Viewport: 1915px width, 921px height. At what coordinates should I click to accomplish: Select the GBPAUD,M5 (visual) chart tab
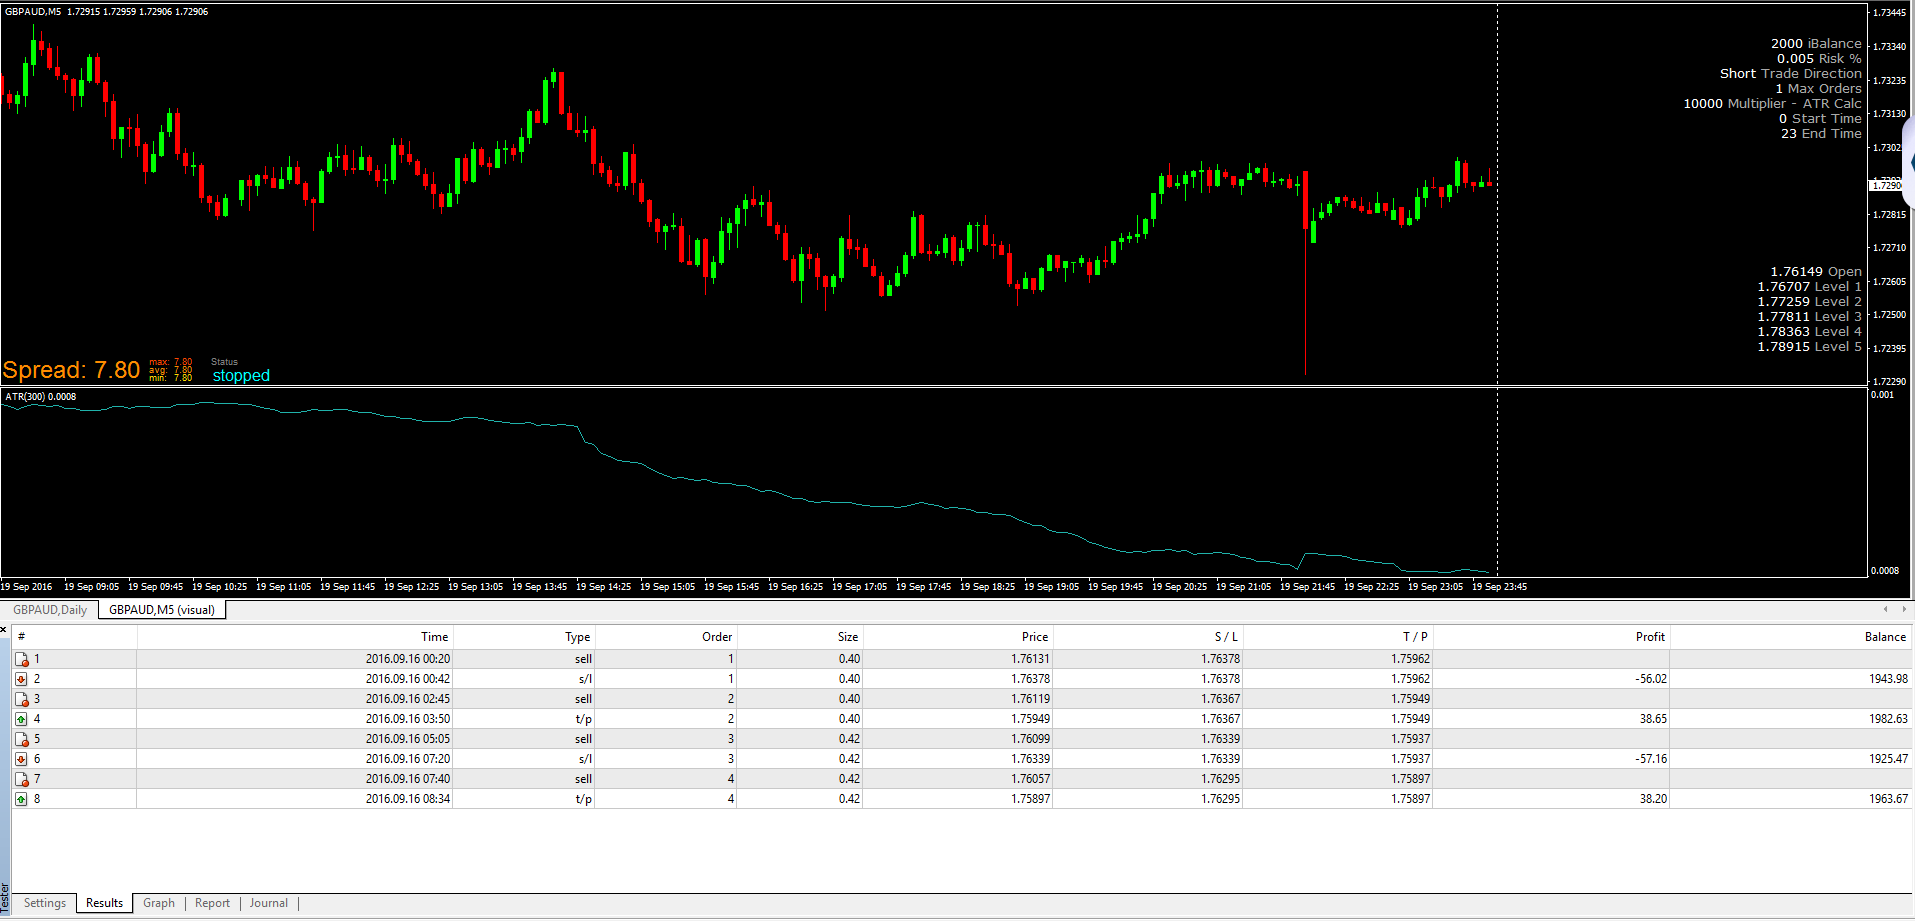pos(162,610)
